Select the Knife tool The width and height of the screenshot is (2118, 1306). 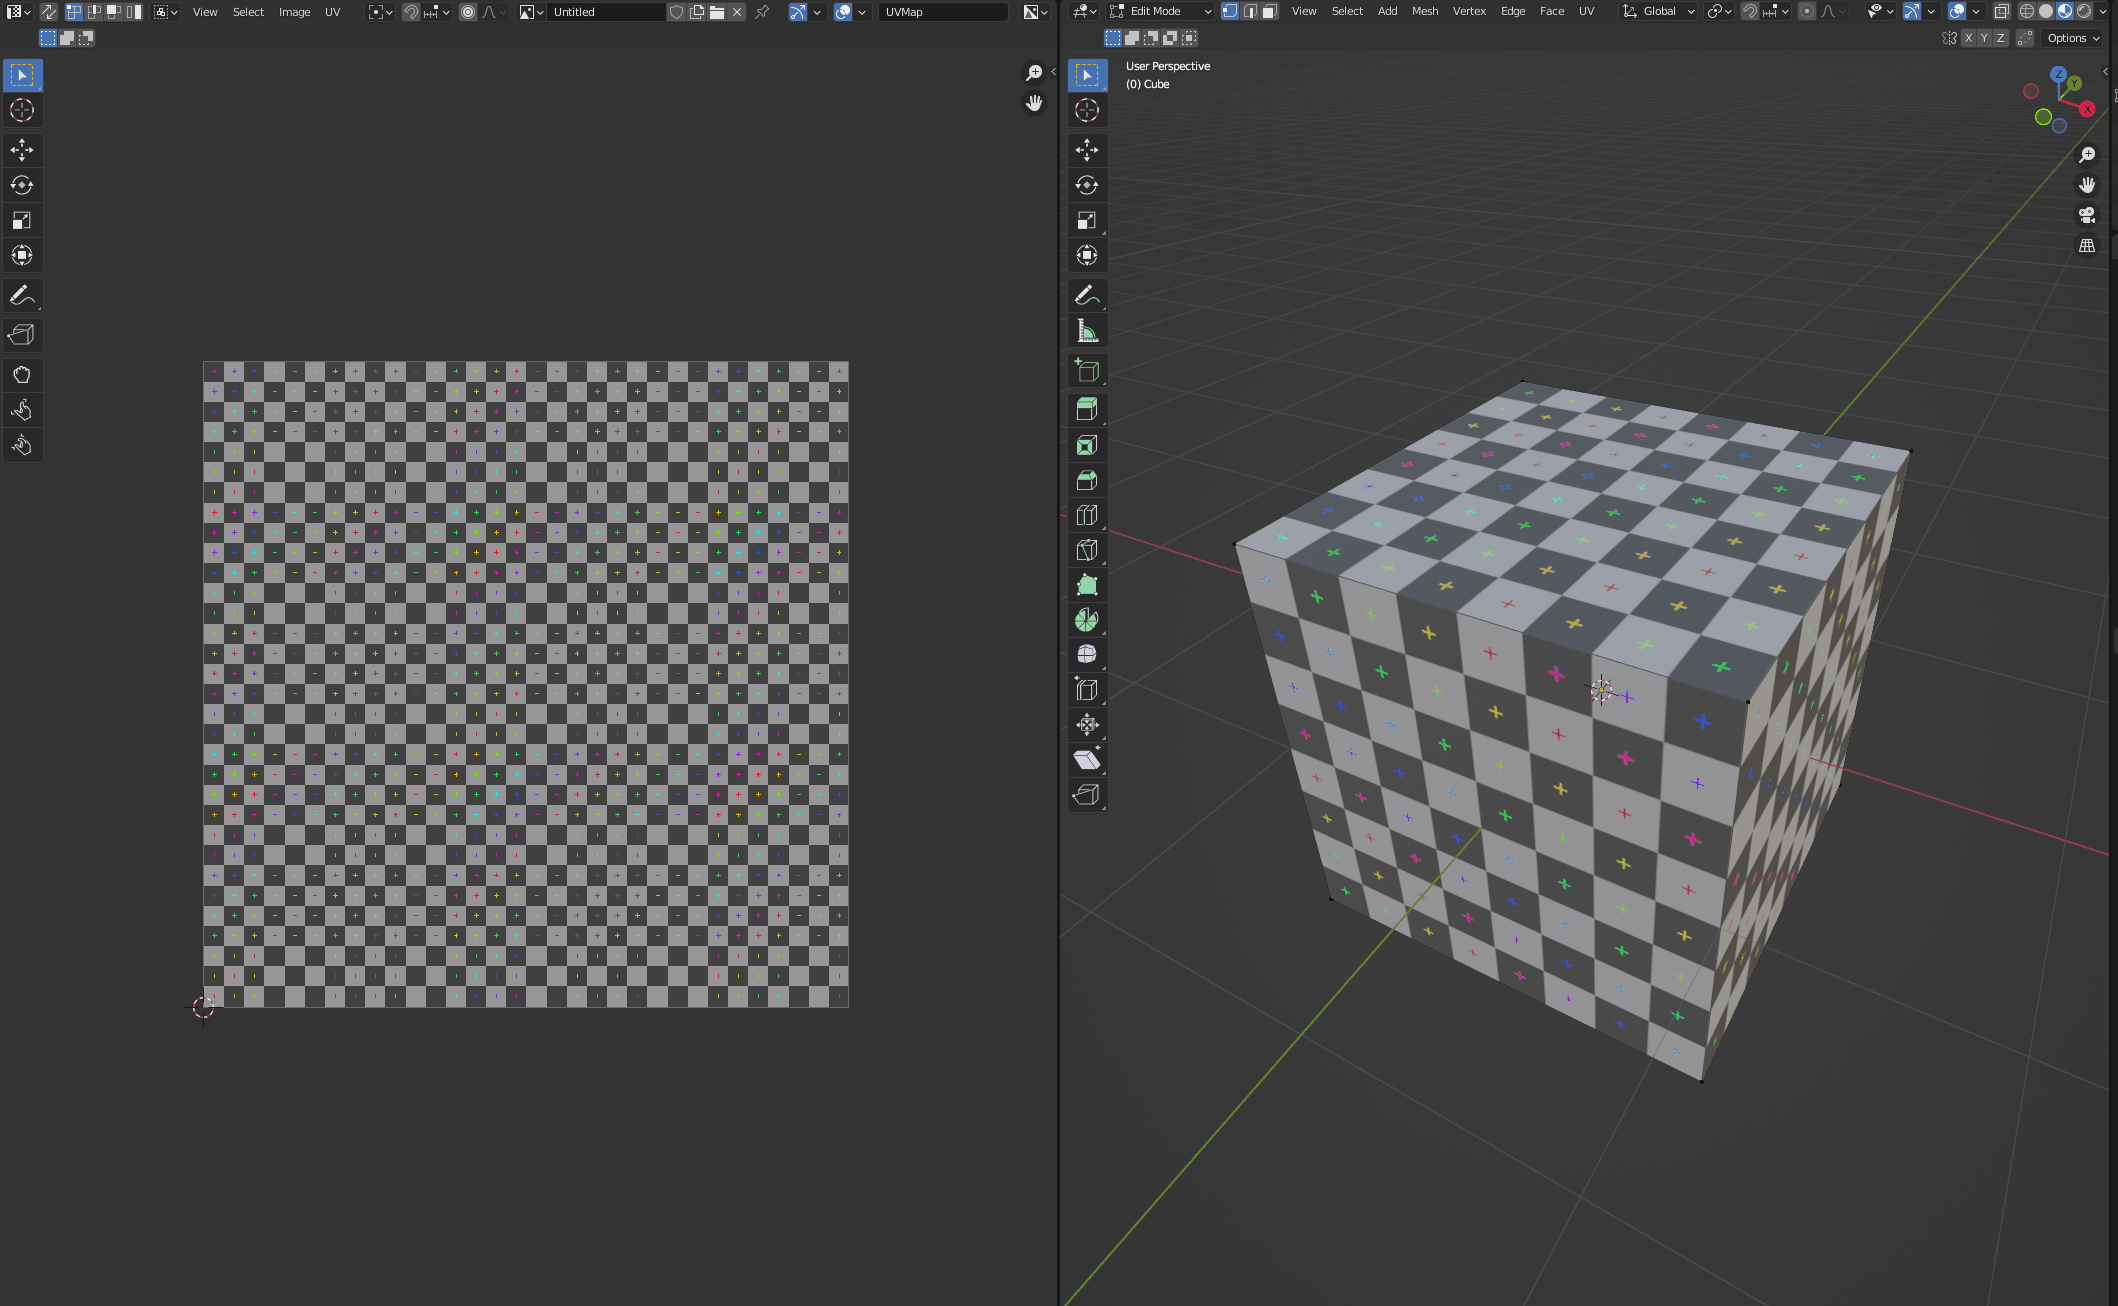click(1087, 550)
